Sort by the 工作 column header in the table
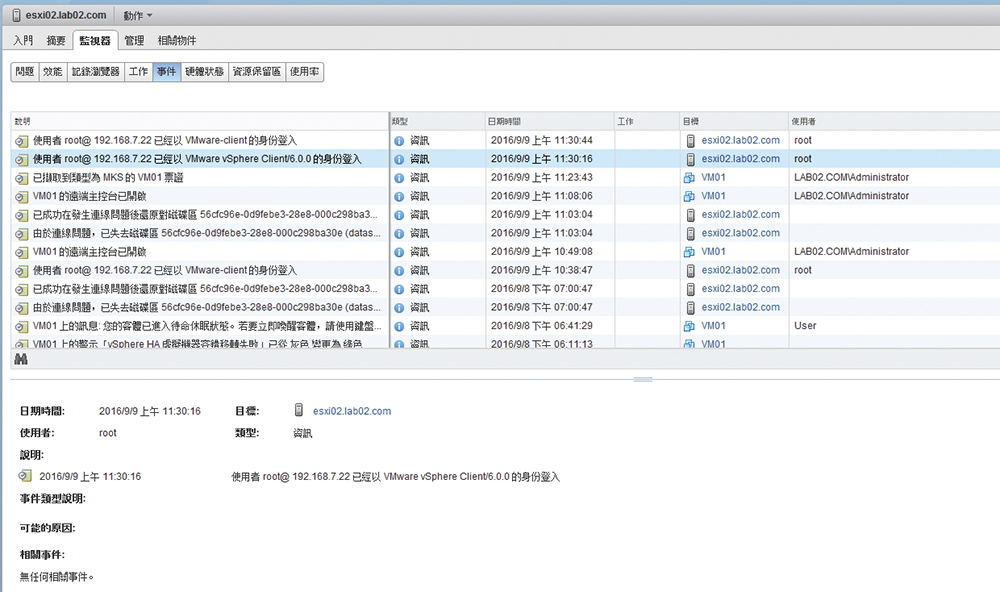 click(x=647, y=121)
